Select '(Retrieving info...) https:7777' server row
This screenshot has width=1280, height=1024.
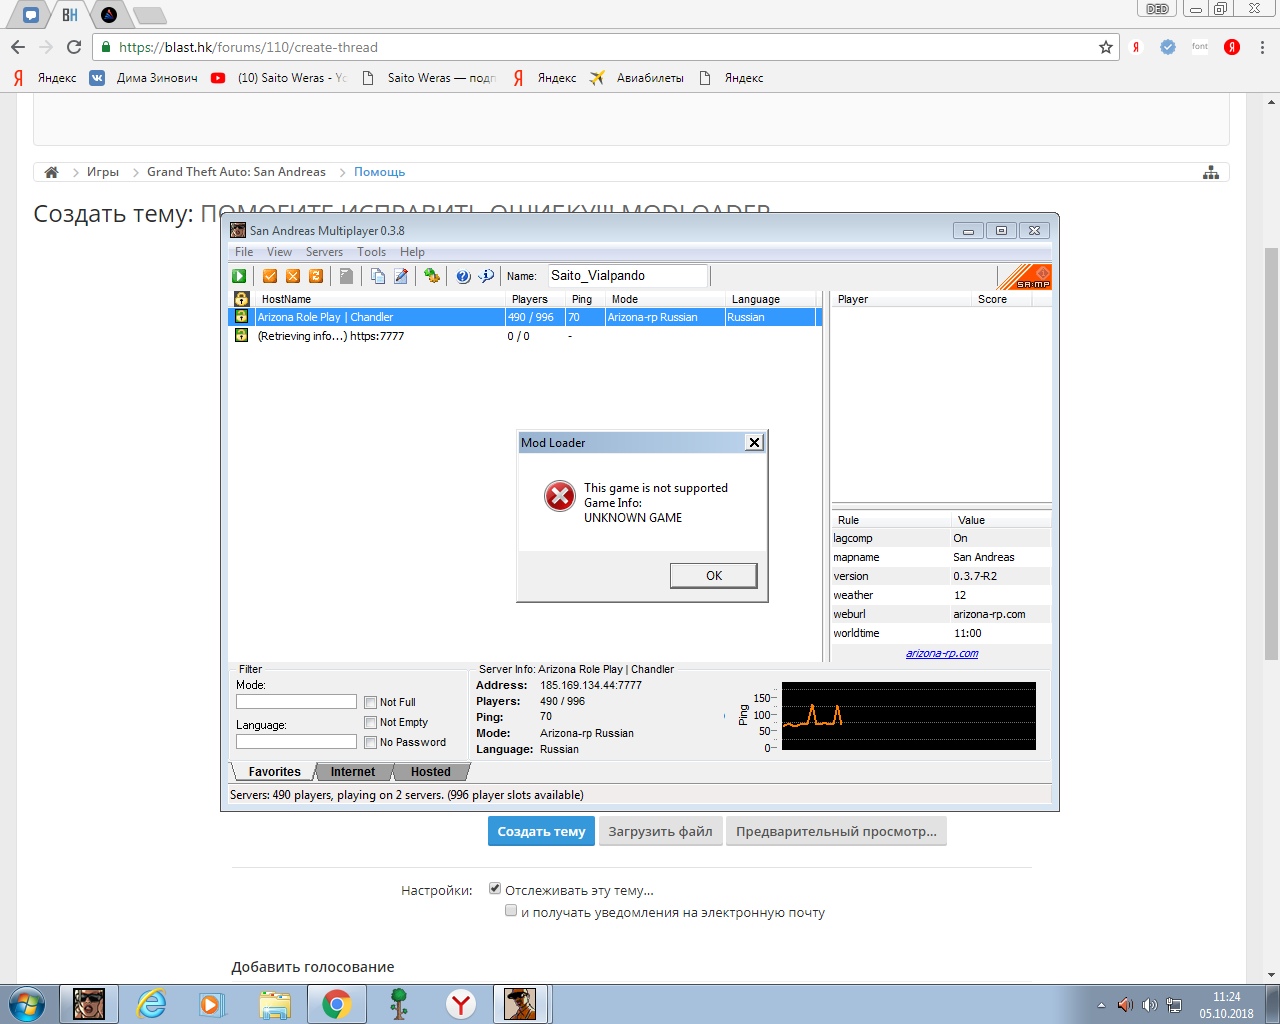[524, 336]
